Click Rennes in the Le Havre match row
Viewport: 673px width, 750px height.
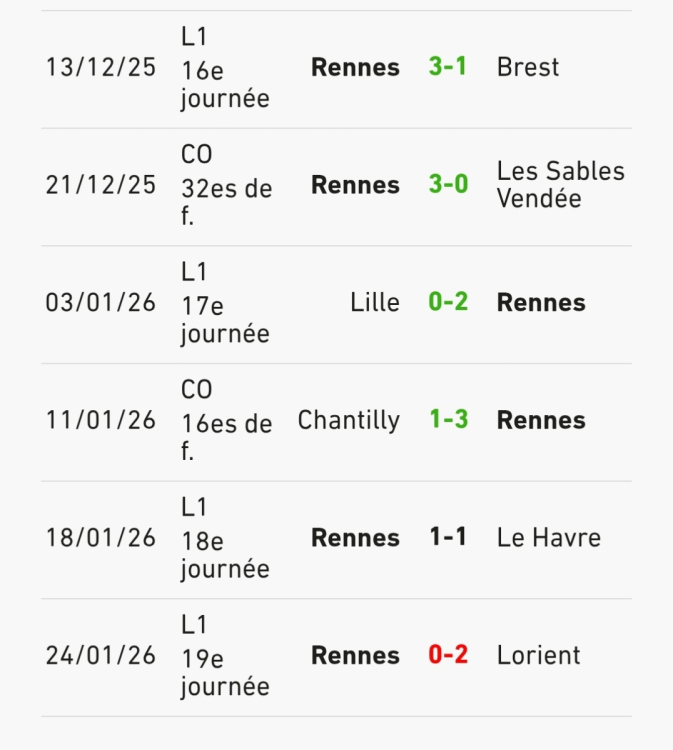tap(355, 538)
